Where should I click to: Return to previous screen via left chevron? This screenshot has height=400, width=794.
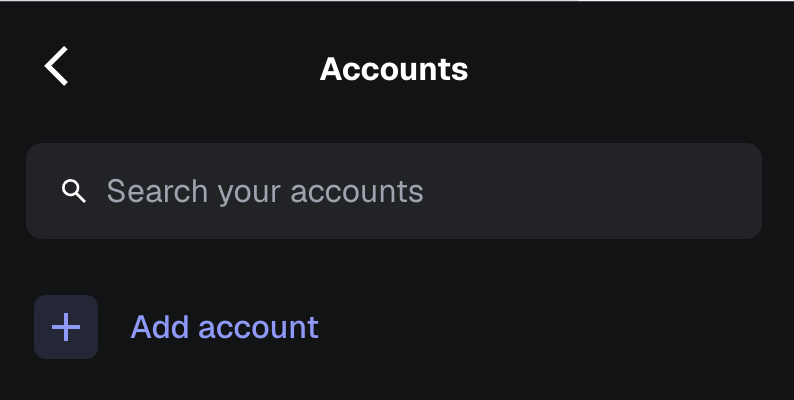[x=57, y=67]
